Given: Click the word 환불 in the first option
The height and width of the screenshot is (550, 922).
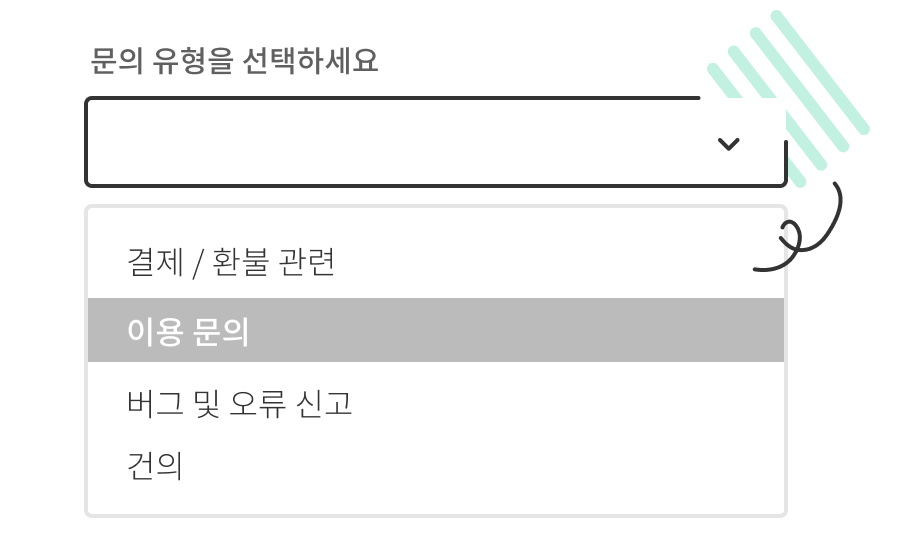Looking at the screenshot, I should pos(240,262).
